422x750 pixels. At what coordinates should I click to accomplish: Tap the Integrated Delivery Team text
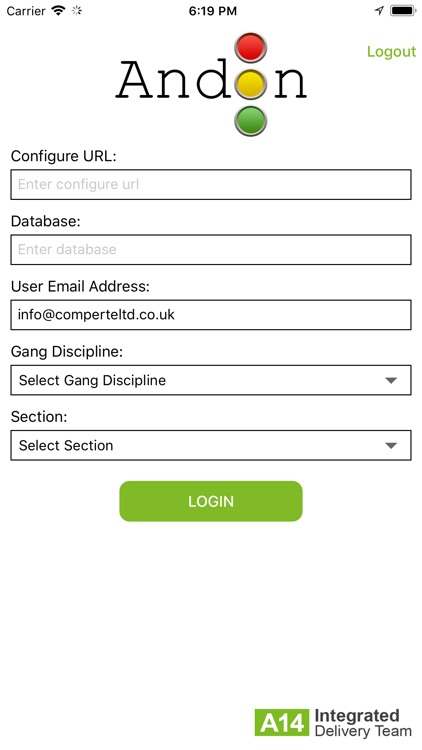363,723
